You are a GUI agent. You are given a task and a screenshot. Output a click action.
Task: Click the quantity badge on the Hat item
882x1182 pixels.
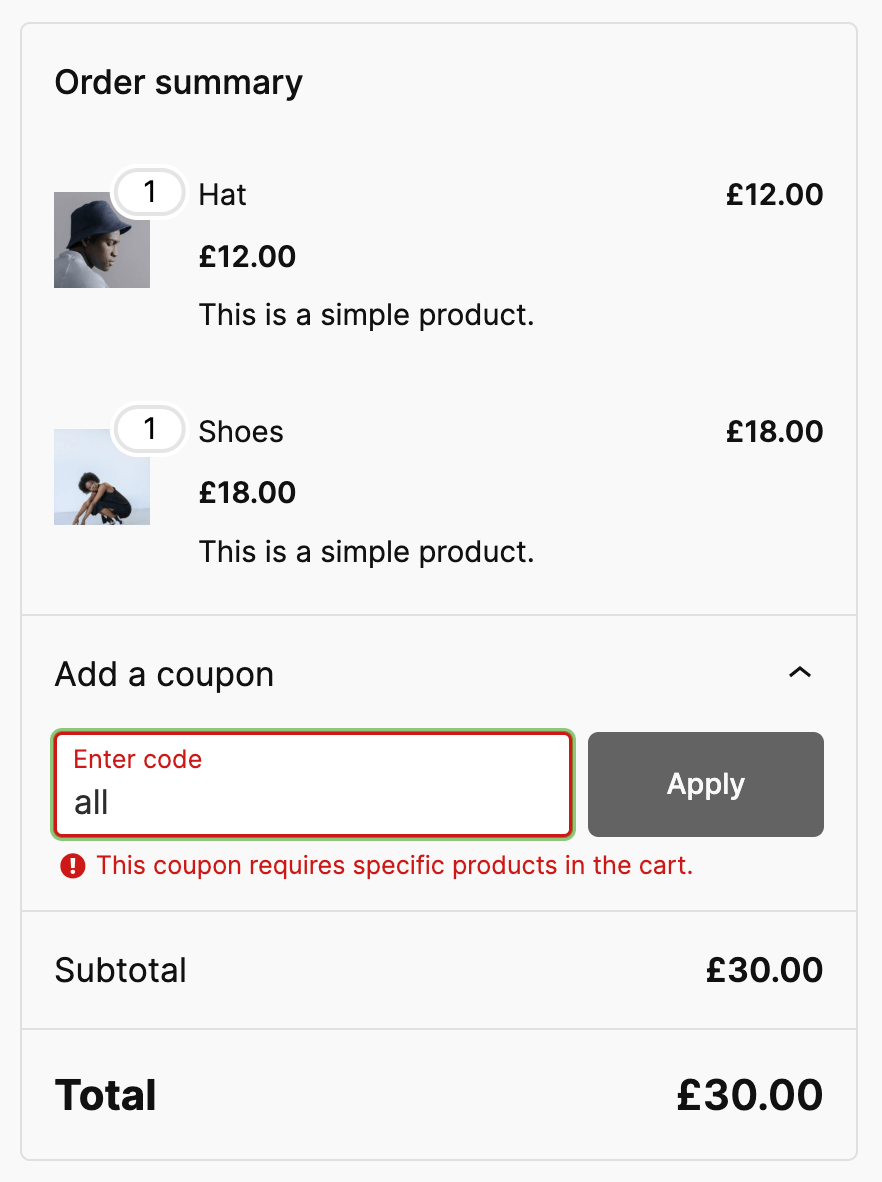(149, 192)
